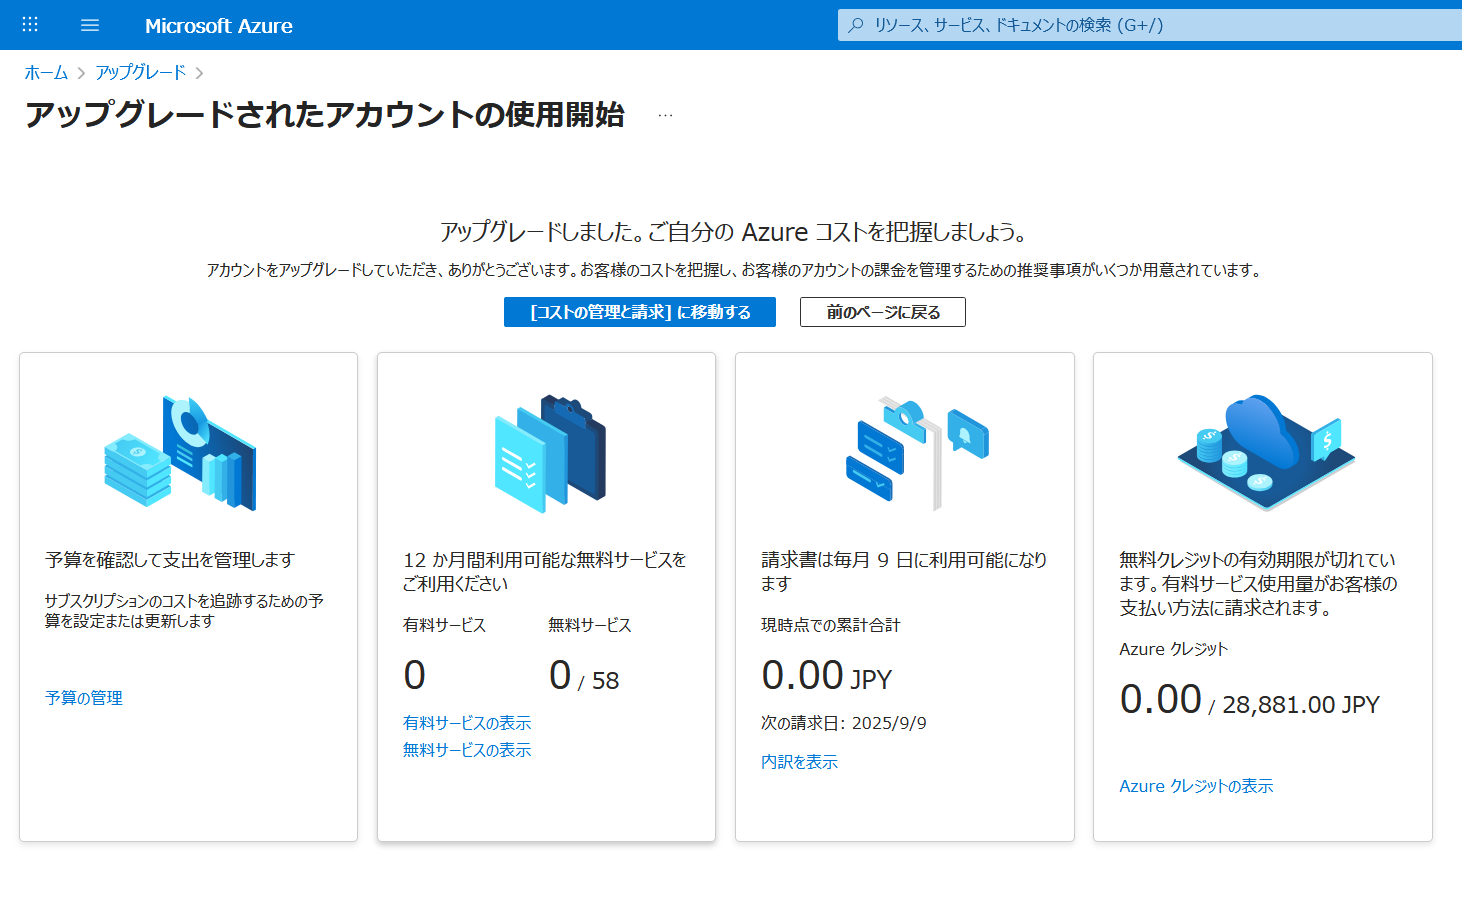Click the 0.00 JPY accumulated total
This screenshot has height=899, width=1462.
(x=826, y=677)
